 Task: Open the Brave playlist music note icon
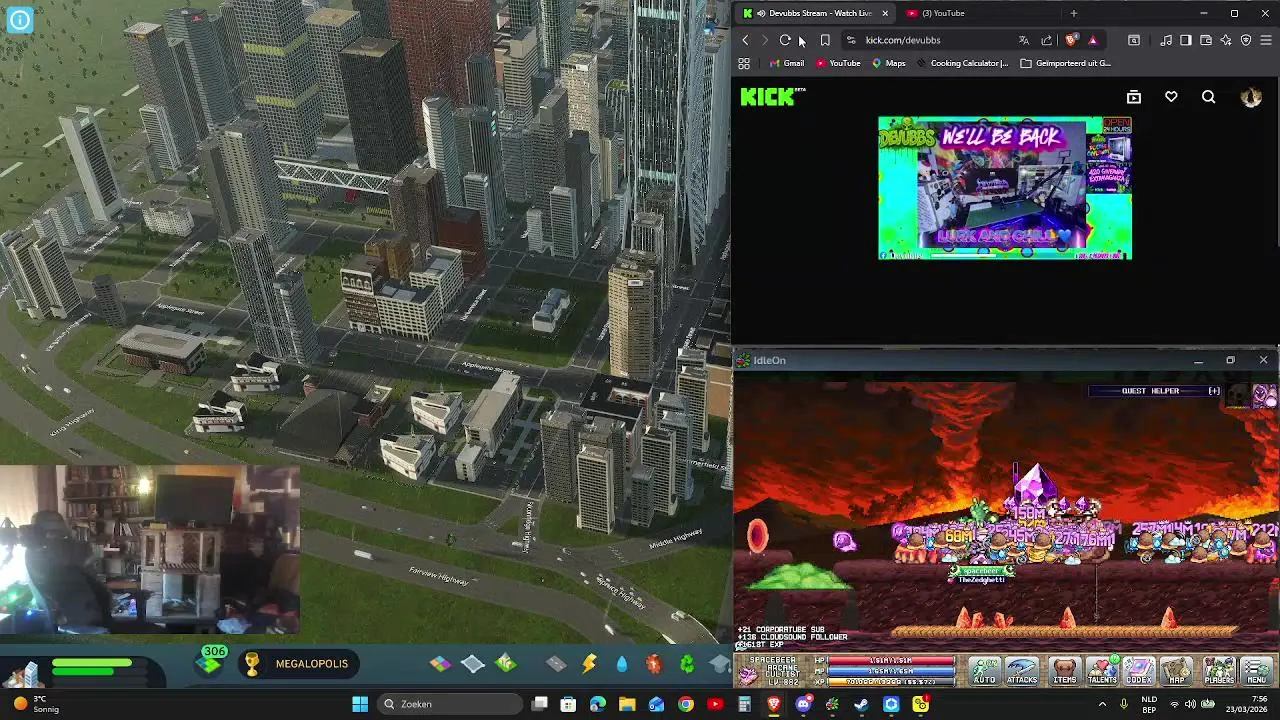tap(1166, 40)
